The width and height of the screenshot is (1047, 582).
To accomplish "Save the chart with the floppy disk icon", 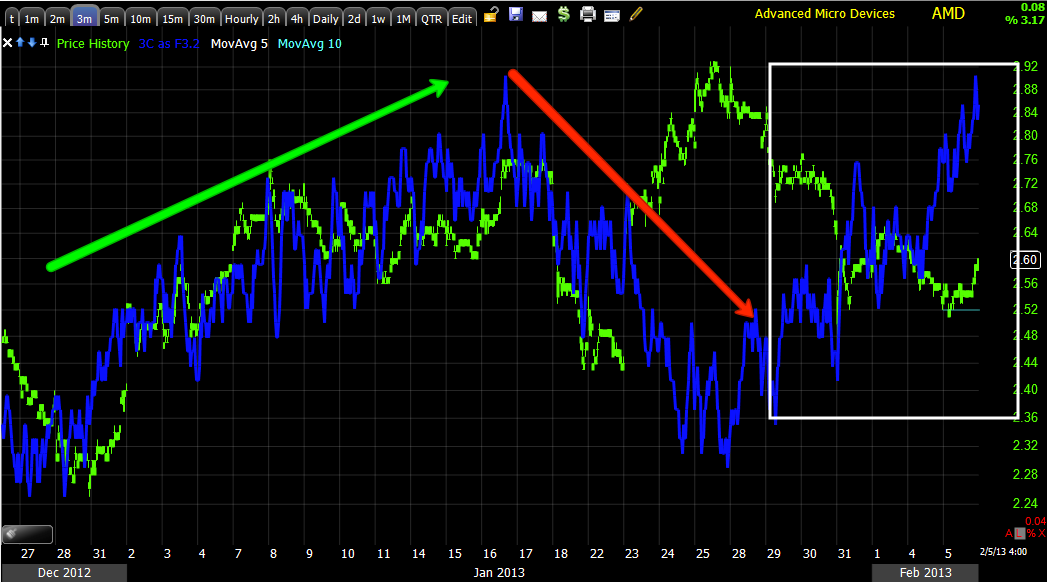I will coord(515,14).
